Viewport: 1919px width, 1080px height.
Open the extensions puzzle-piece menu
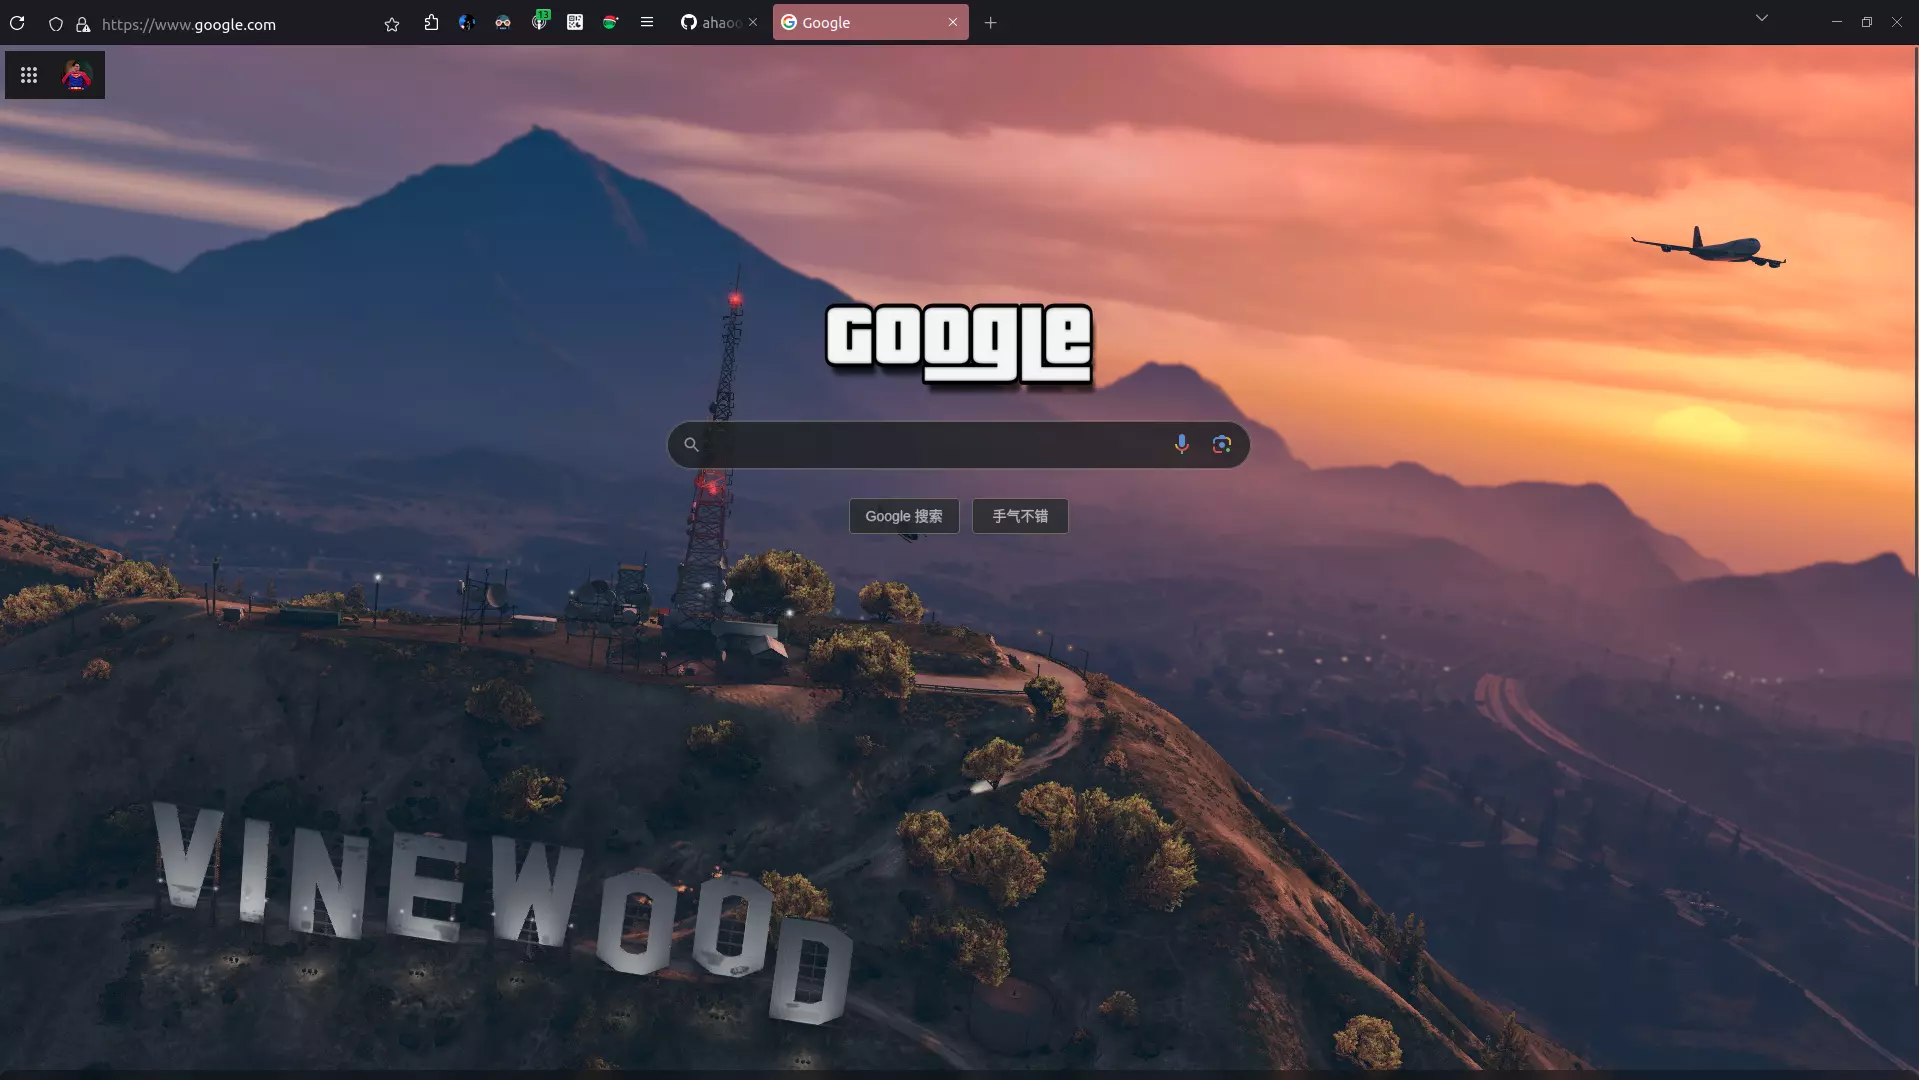click(431, 23)
